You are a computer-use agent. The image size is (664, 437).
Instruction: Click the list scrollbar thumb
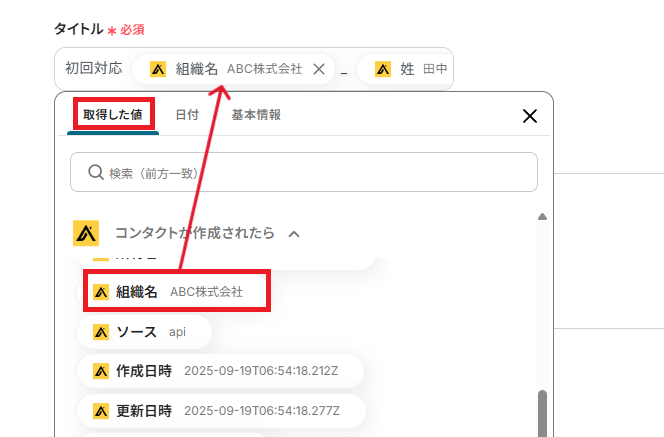542,413
